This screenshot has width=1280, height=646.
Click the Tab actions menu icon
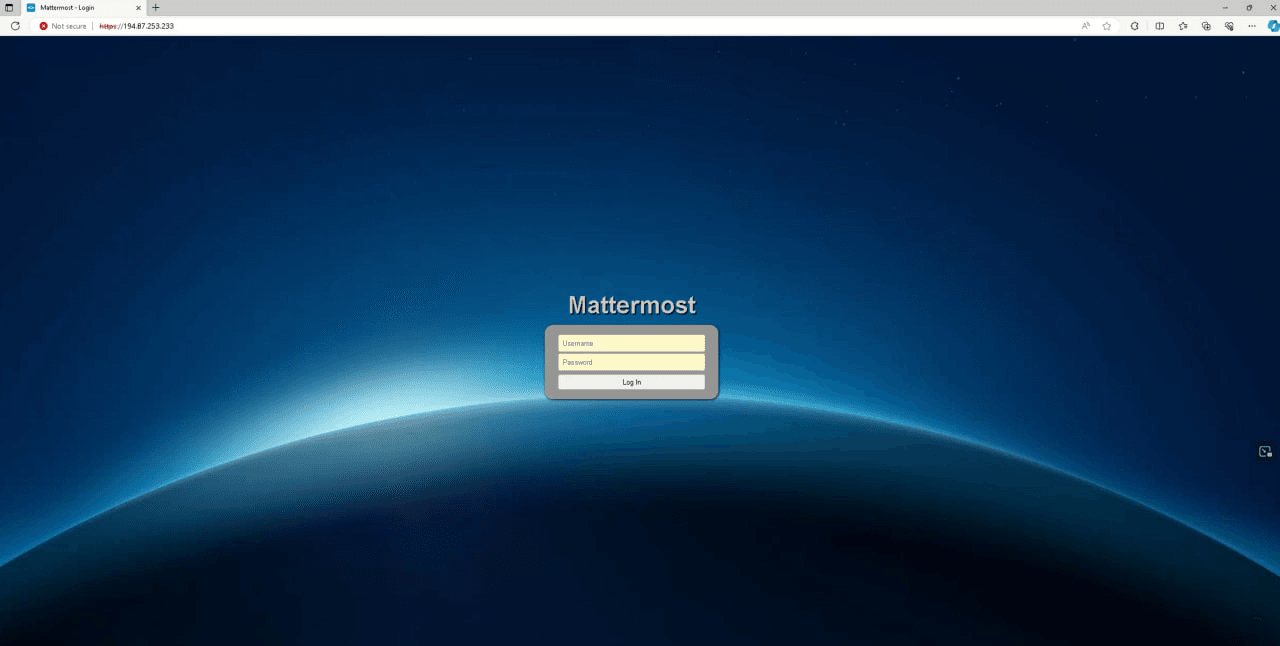(x=9, y=7)
